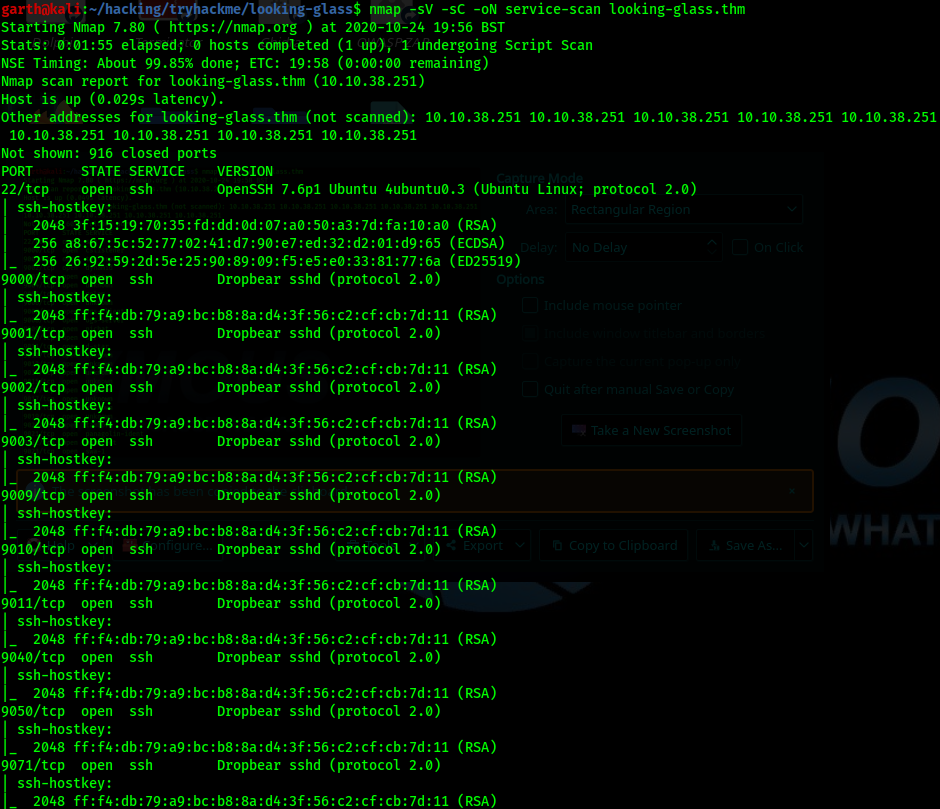Click the 9010/tcp Dropbear sshd row
The width and height of the screenshot is (940, 809).
221,549
